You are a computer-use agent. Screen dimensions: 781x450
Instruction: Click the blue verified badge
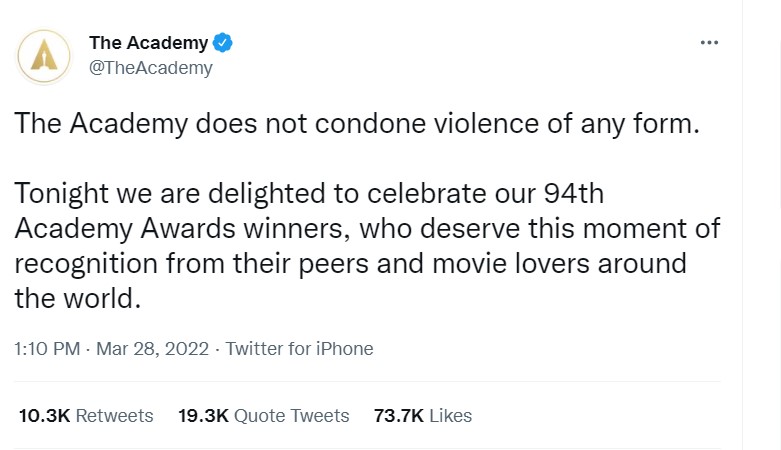point(224,43)
